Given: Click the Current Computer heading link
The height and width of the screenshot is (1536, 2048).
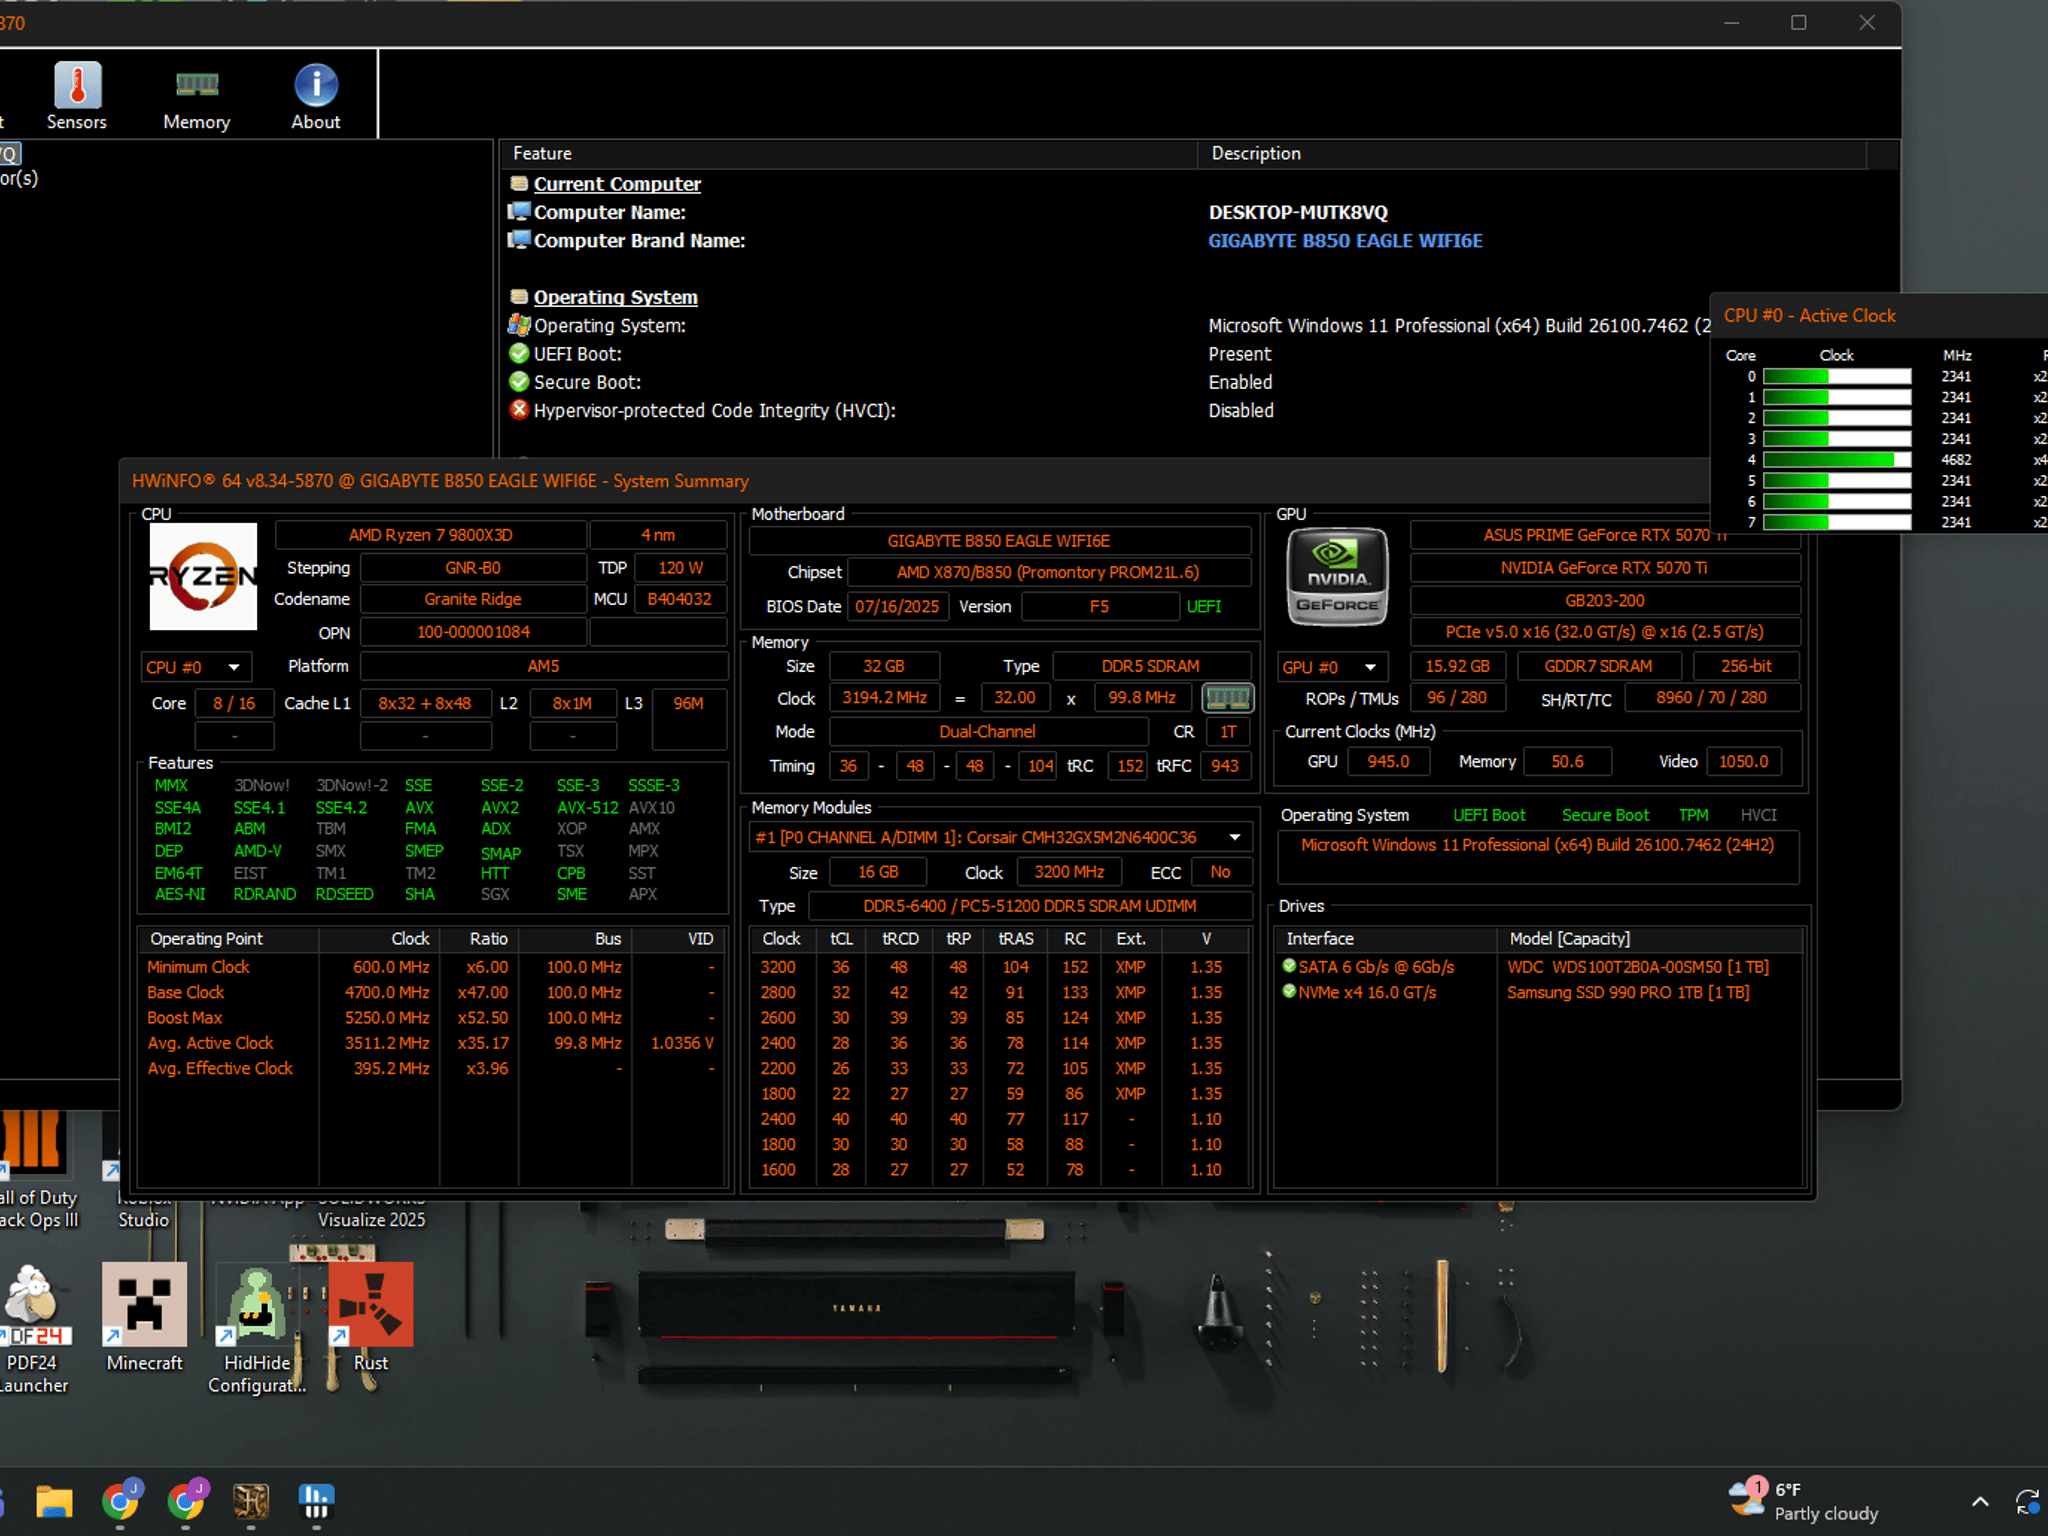Looking at the screenshot, I should (617, 184).
